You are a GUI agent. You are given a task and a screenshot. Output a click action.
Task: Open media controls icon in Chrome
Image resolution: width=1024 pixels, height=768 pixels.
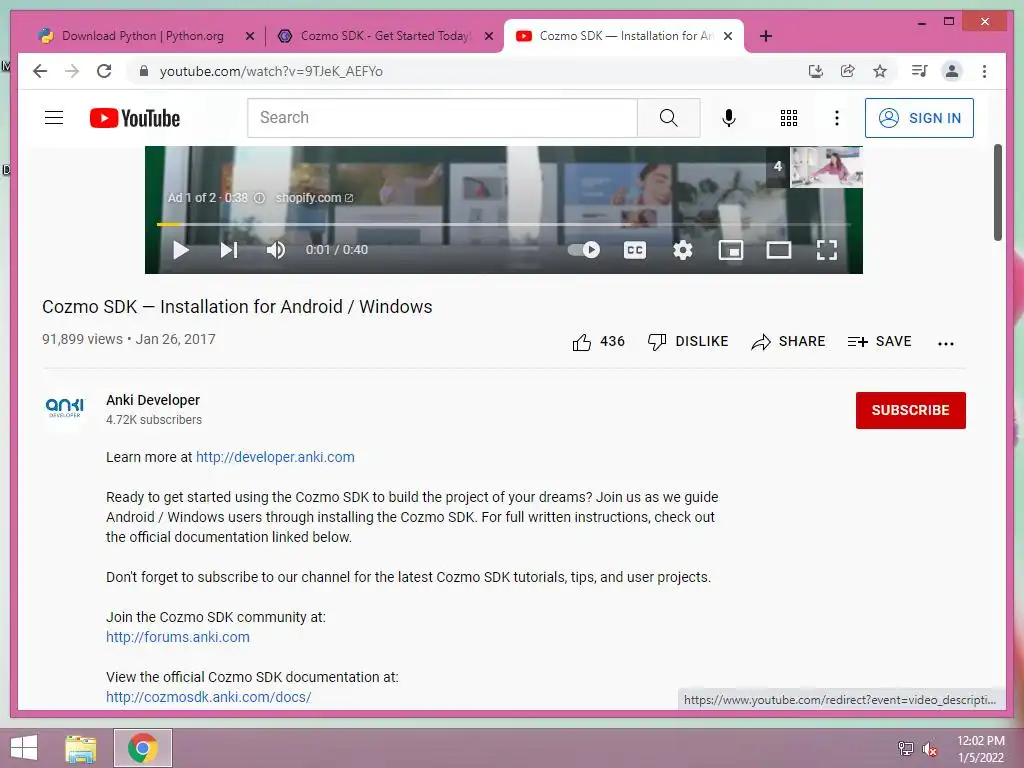coord(920,71)
